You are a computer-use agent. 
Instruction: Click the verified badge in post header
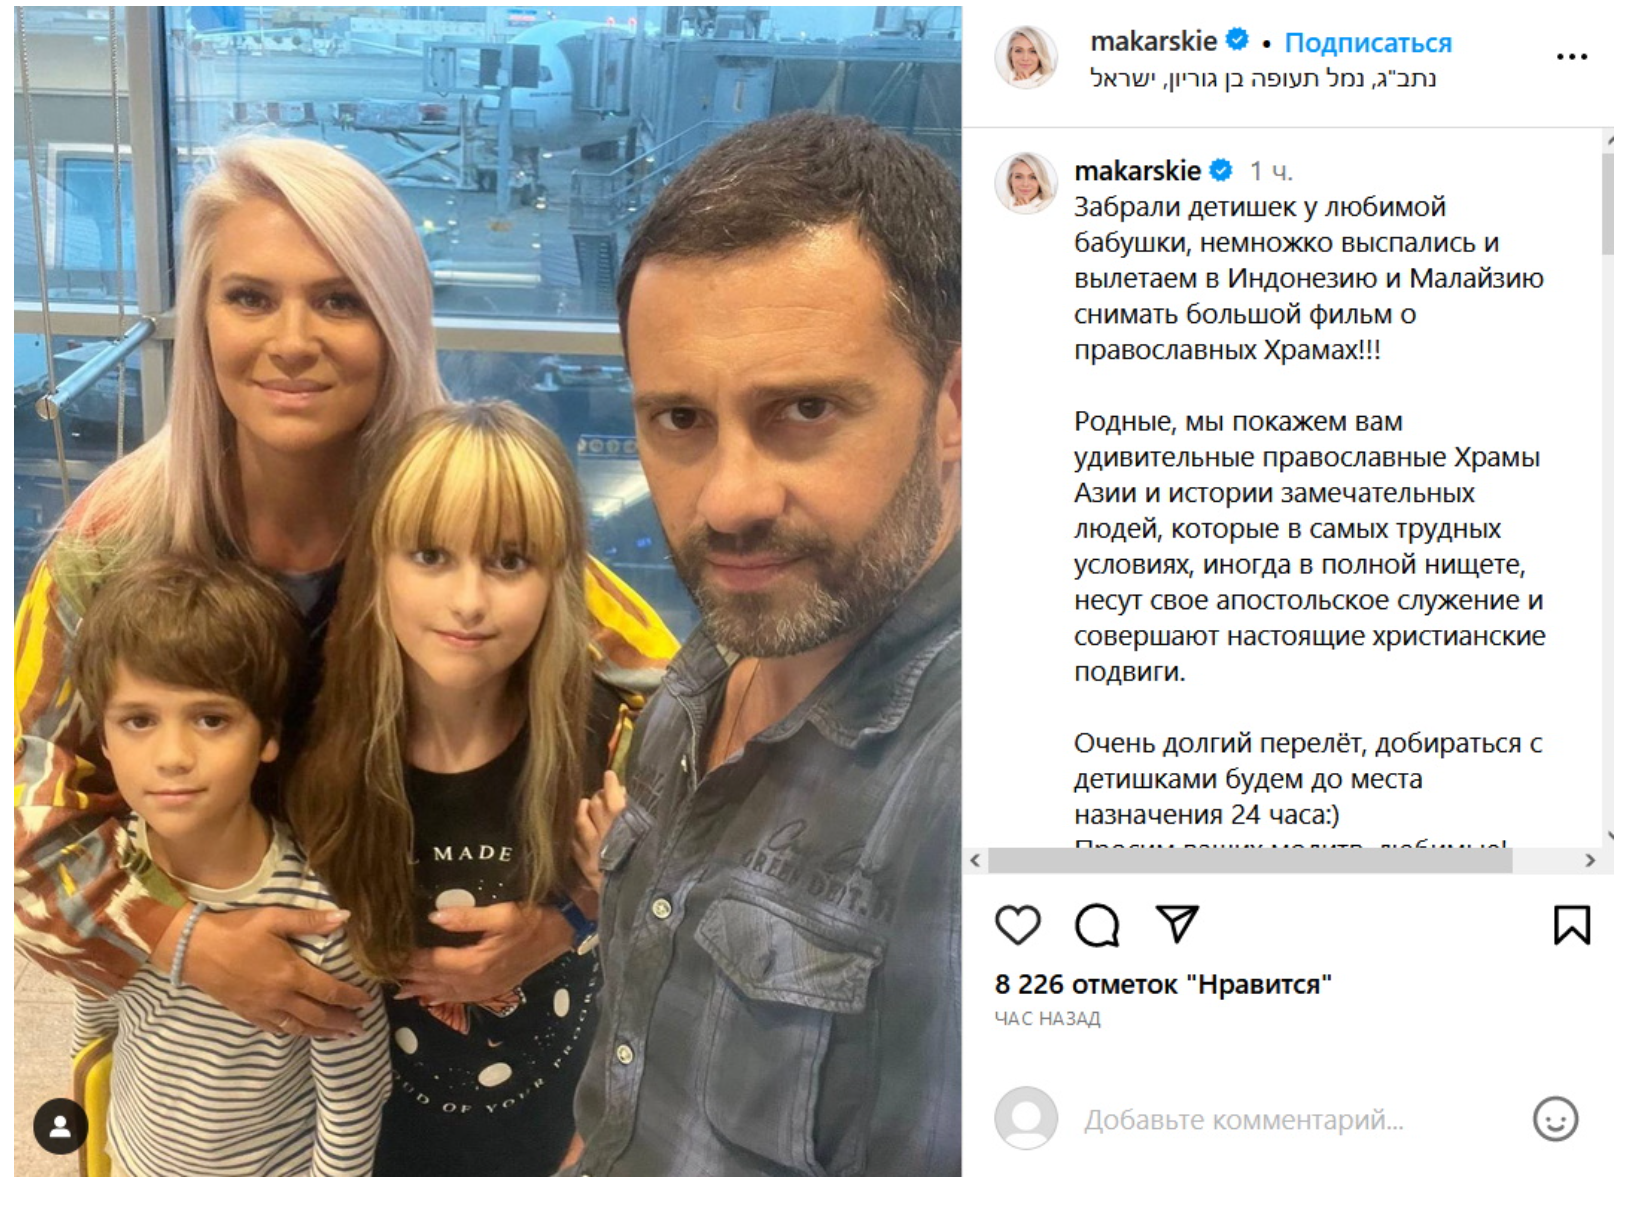point(1237,40)
